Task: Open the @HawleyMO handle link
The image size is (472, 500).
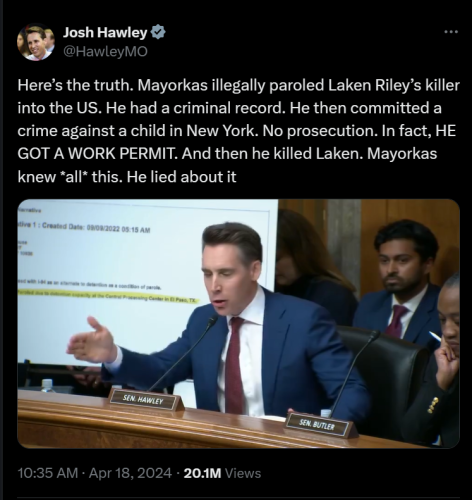Action: (x=105, y=51)
